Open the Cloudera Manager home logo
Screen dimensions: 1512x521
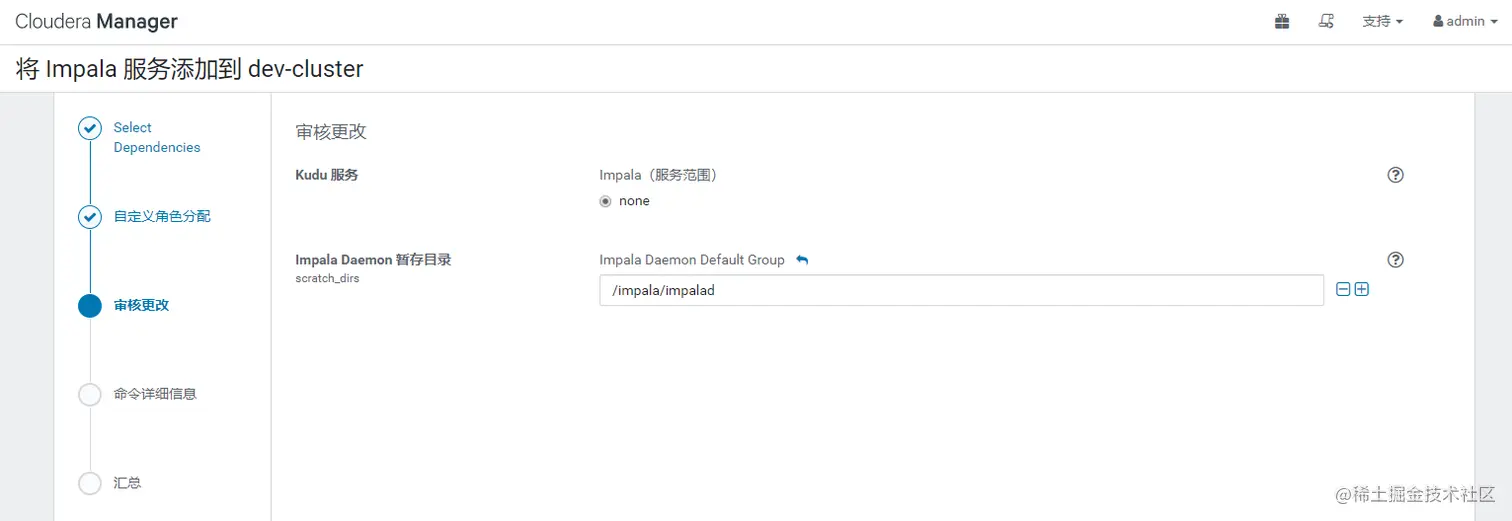(x=97, y=21)
